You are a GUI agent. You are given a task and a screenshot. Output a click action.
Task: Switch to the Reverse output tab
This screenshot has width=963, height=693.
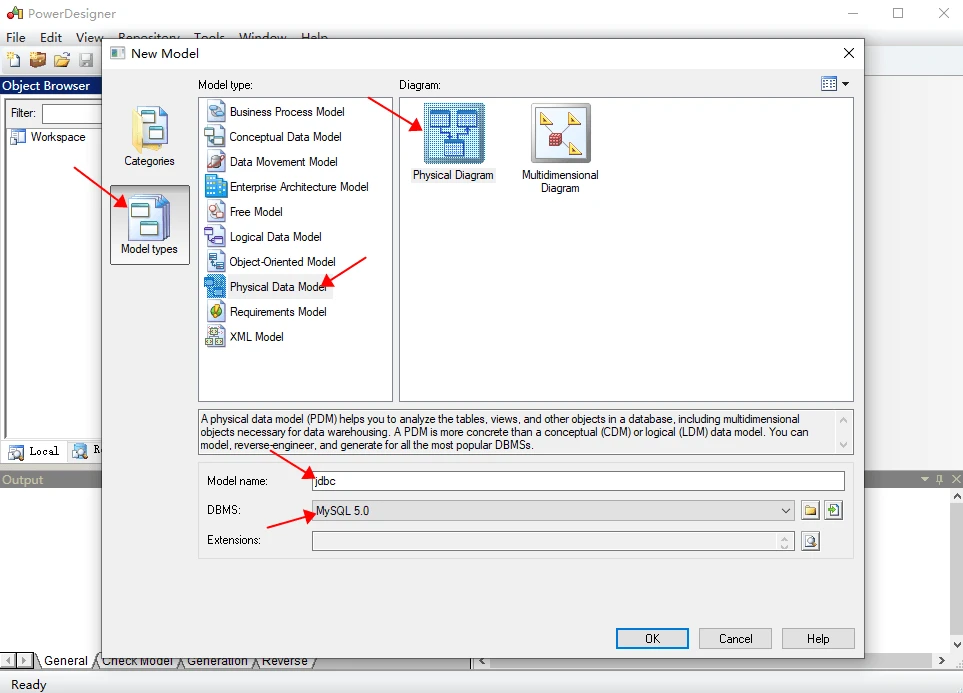[284, 662]
